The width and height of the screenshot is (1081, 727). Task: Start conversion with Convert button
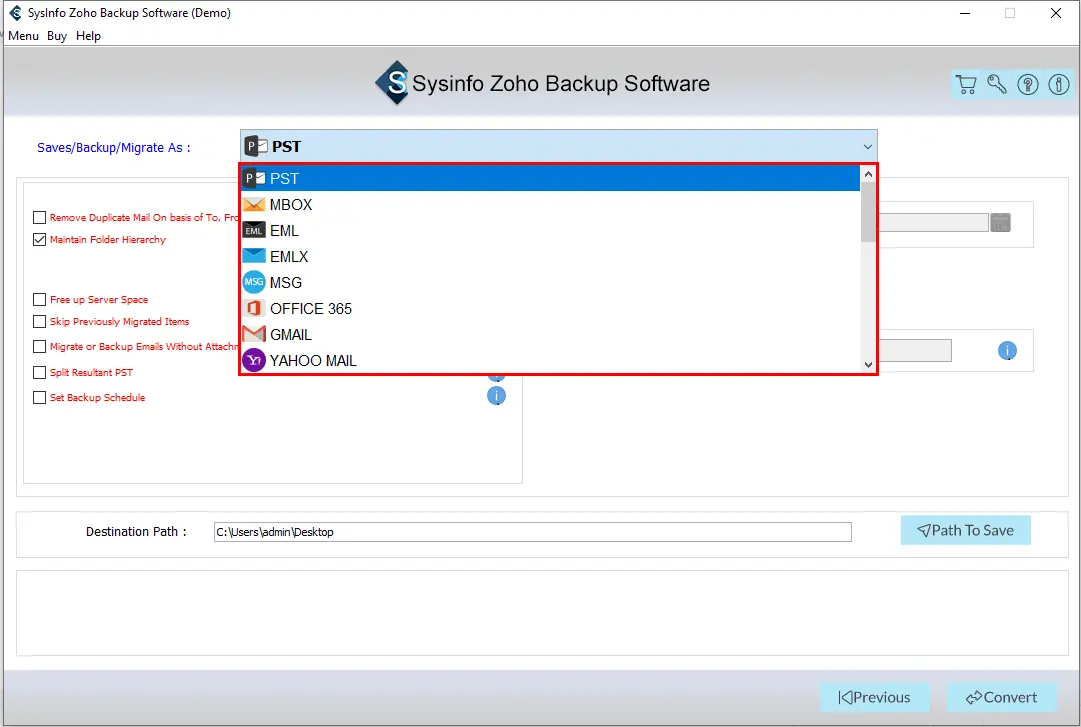pos(1002,697)
